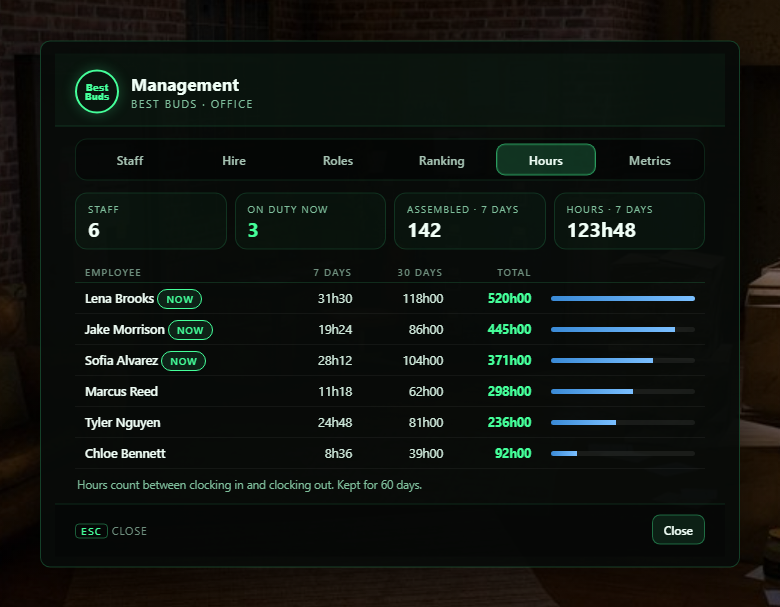Select employee name Jake Morrison
The width and height of the screenshot is (780, 607).
point(124,329)
